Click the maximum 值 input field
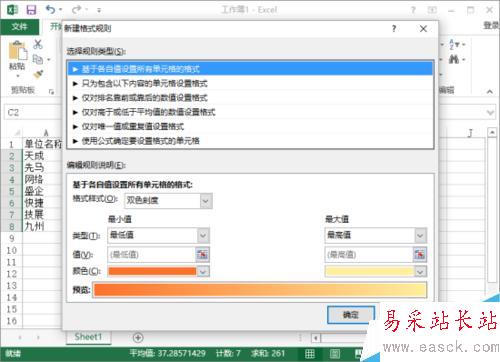This screenshot has height=362, width=500. tap(368, 255)
